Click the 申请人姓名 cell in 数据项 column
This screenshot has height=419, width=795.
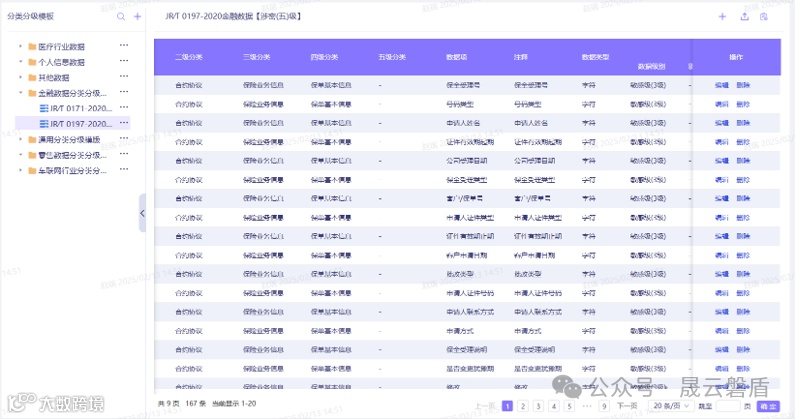[x=463, y=123]
